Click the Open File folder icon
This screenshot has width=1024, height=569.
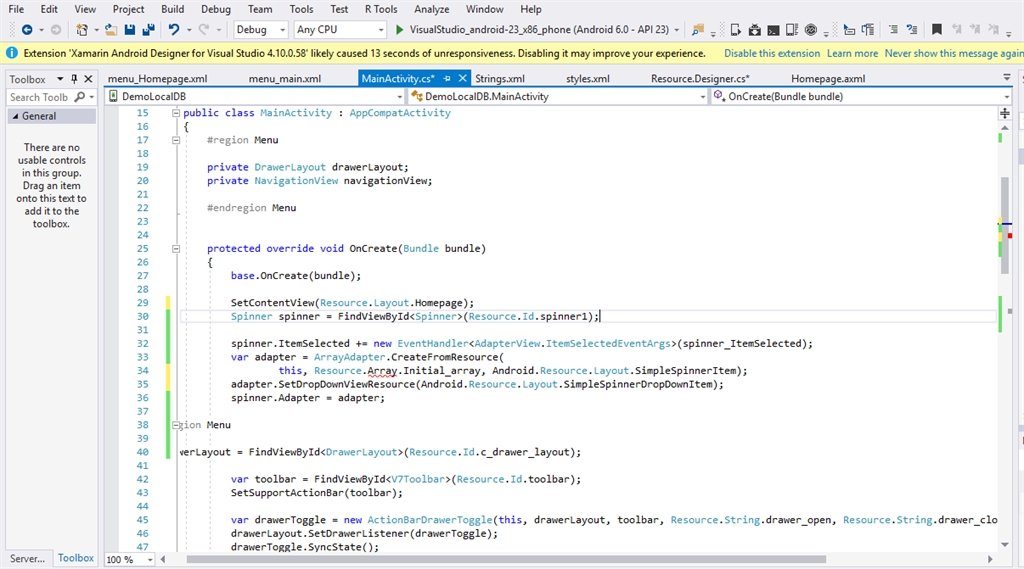point(111,29)
